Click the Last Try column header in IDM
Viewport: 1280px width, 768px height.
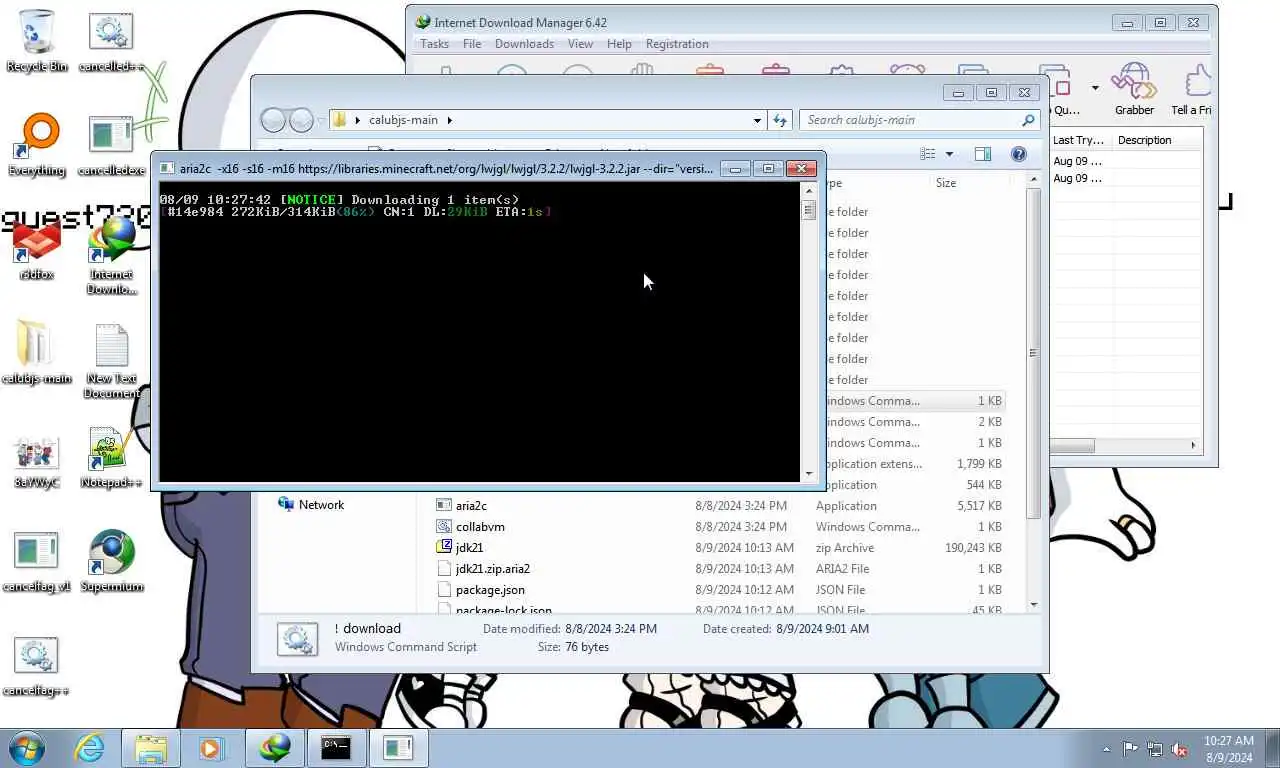1079,140
